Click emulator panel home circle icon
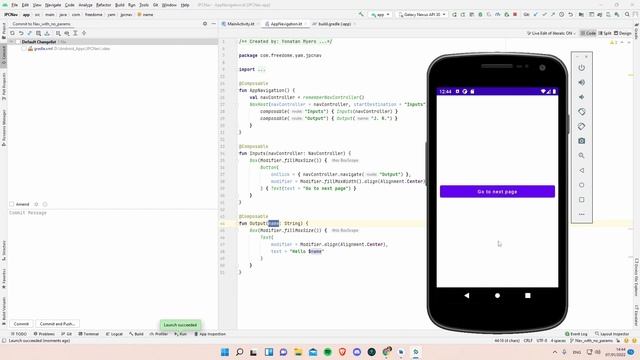 click(x=582, y=185)
